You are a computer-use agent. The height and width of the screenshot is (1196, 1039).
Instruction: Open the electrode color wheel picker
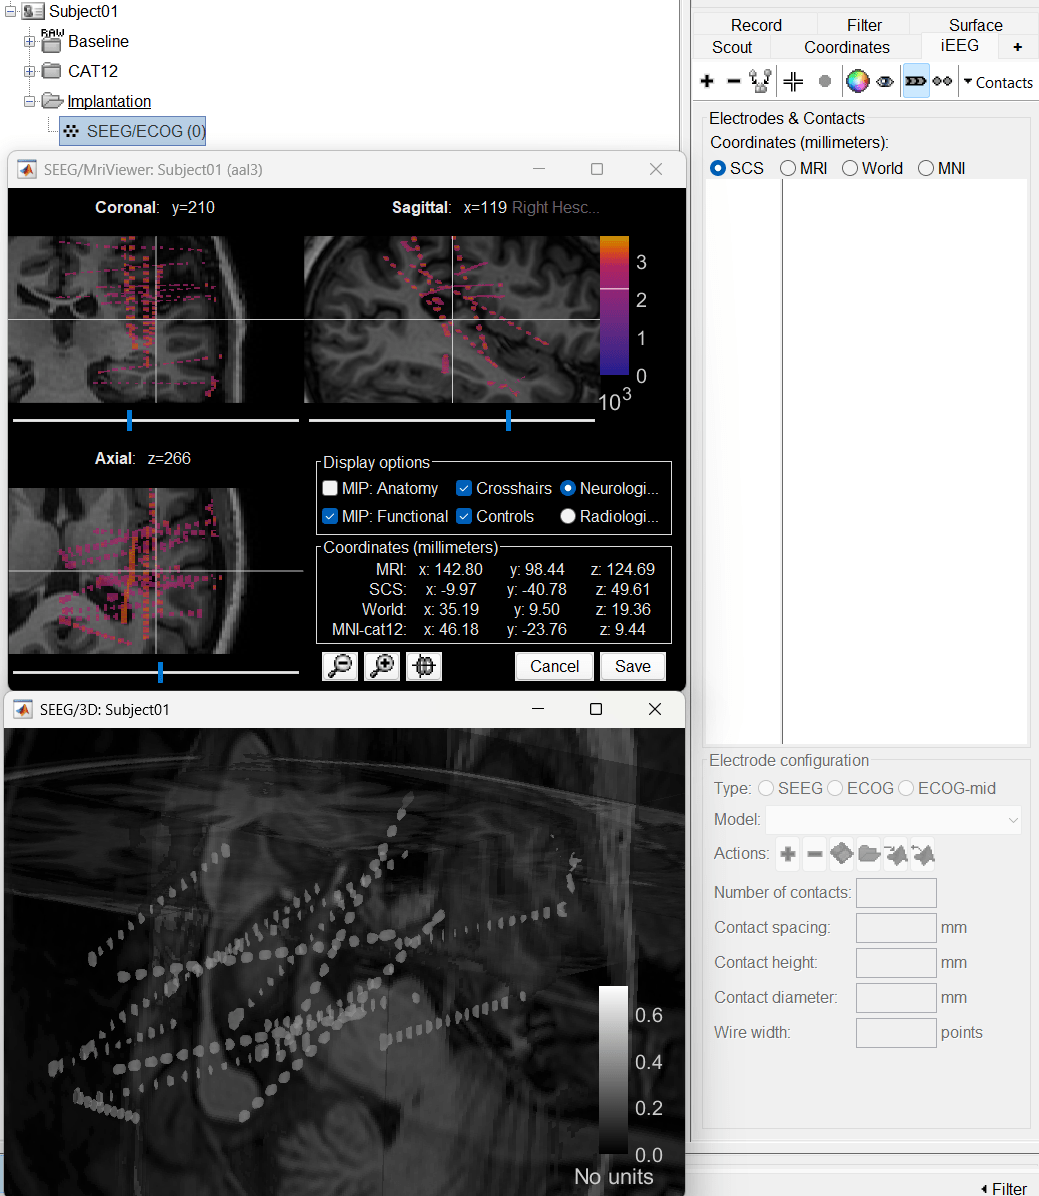pos(857,82)
